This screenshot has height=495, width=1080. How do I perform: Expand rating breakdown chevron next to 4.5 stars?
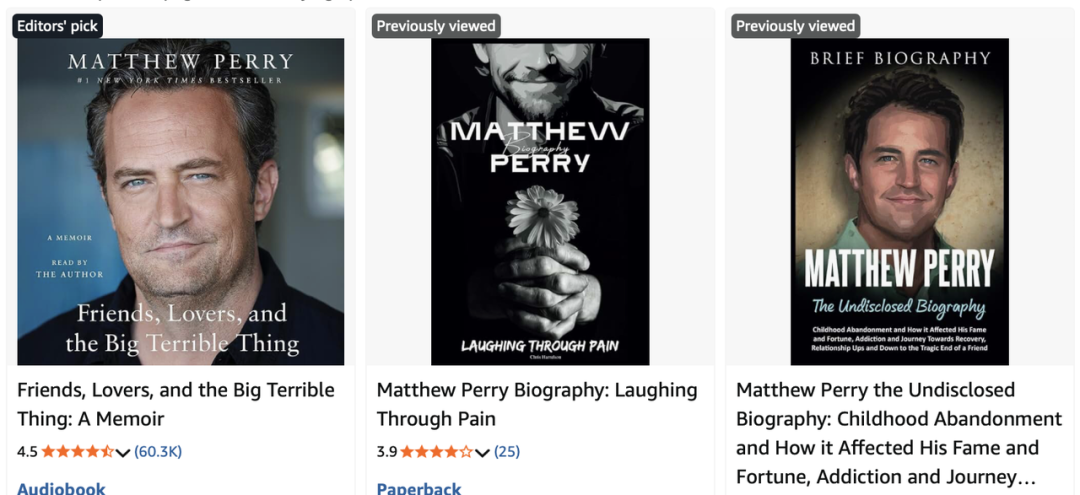click(x=123, y=453)
